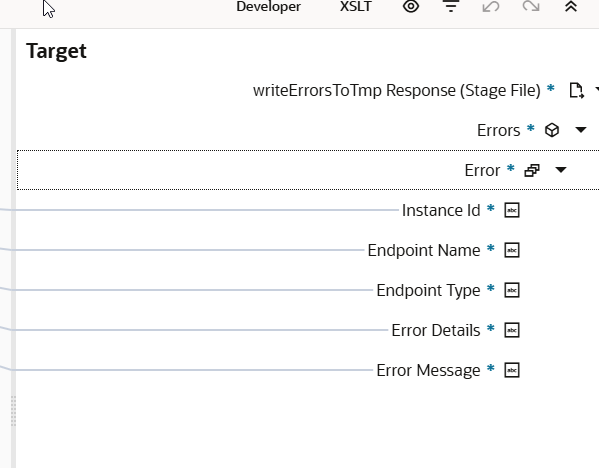Click the redo arrow icon
599x468 pixels.
point(531,6)
